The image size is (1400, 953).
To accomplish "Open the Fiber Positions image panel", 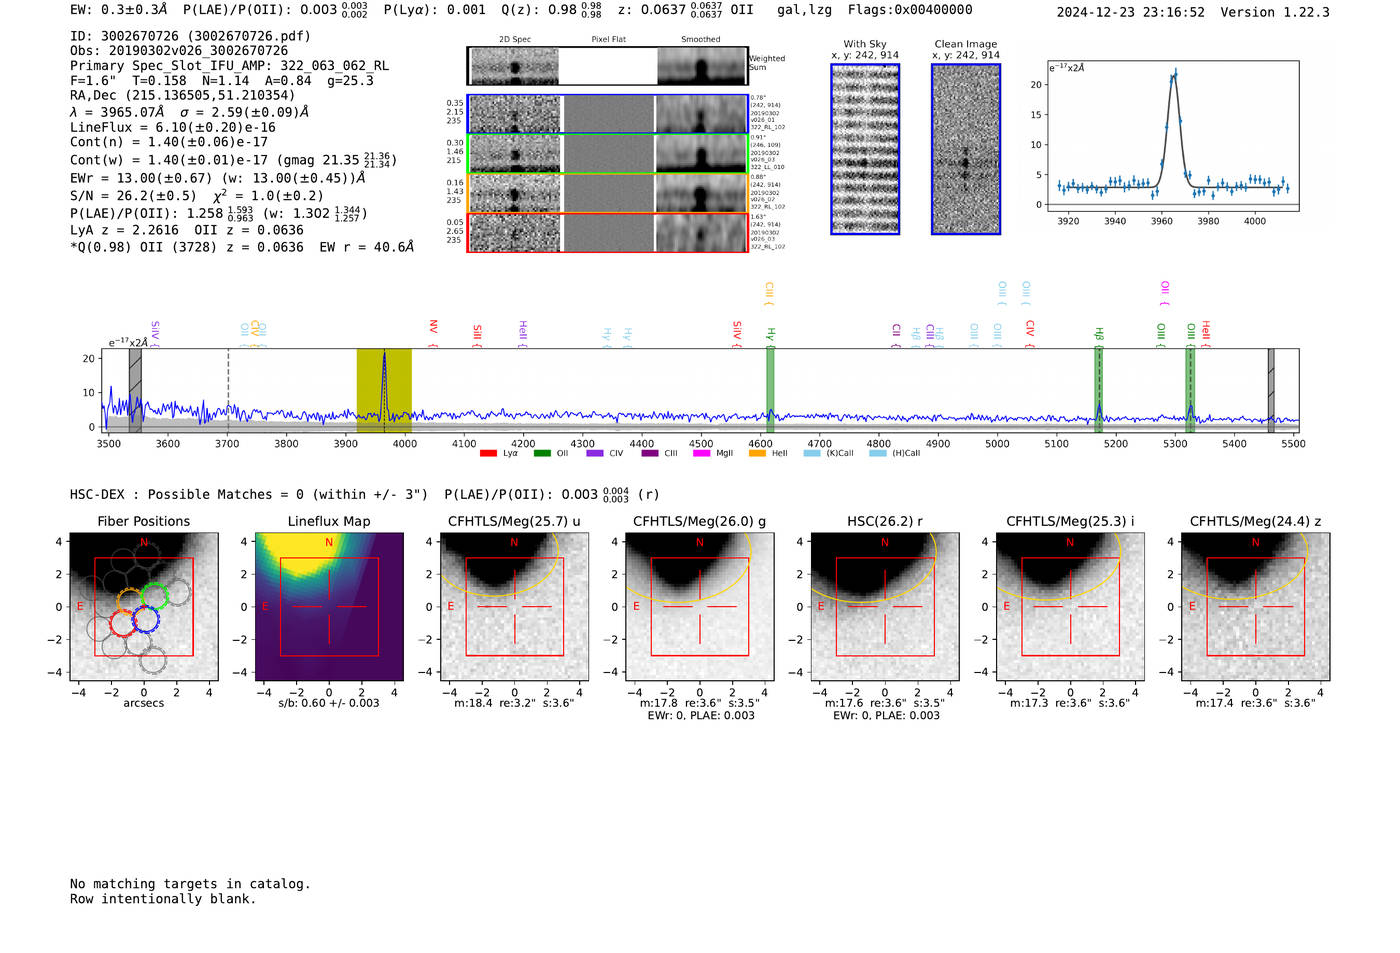I will click(x=144, y=606).
